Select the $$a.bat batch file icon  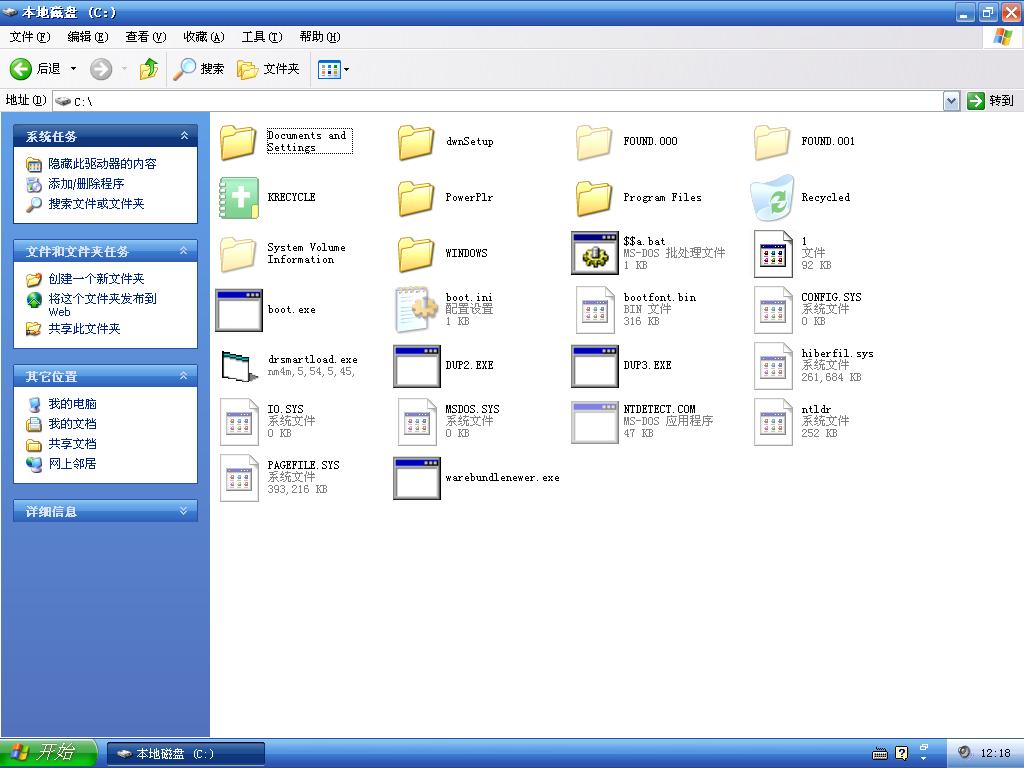595,254
